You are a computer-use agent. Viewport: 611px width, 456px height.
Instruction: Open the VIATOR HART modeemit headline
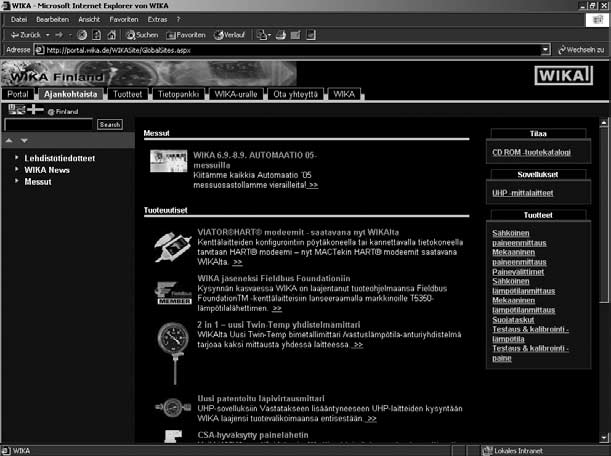pos(298,232)
